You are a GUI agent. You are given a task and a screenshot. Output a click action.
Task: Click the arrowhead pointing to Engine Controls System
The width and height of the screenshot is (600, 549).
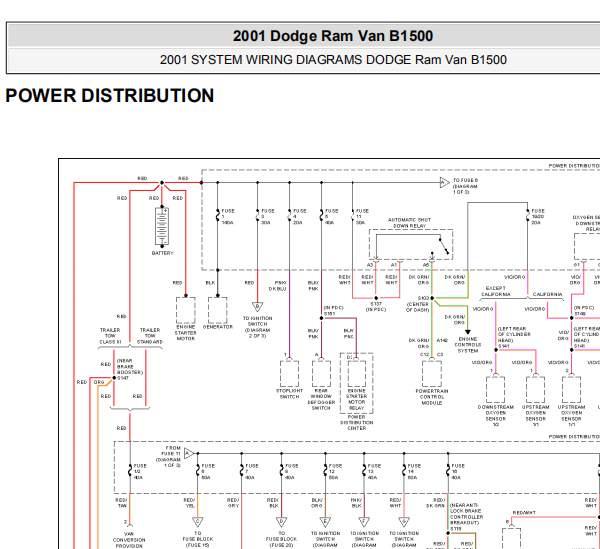[x=468, y=332]
